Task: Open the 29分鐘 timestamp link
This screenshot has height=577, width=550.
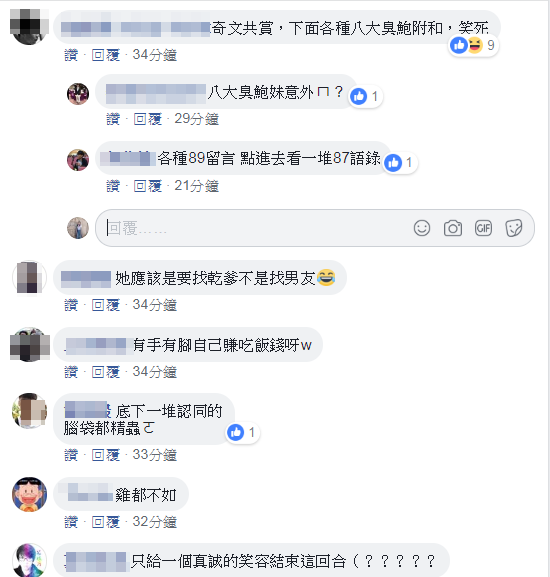Action: point(196,119)
